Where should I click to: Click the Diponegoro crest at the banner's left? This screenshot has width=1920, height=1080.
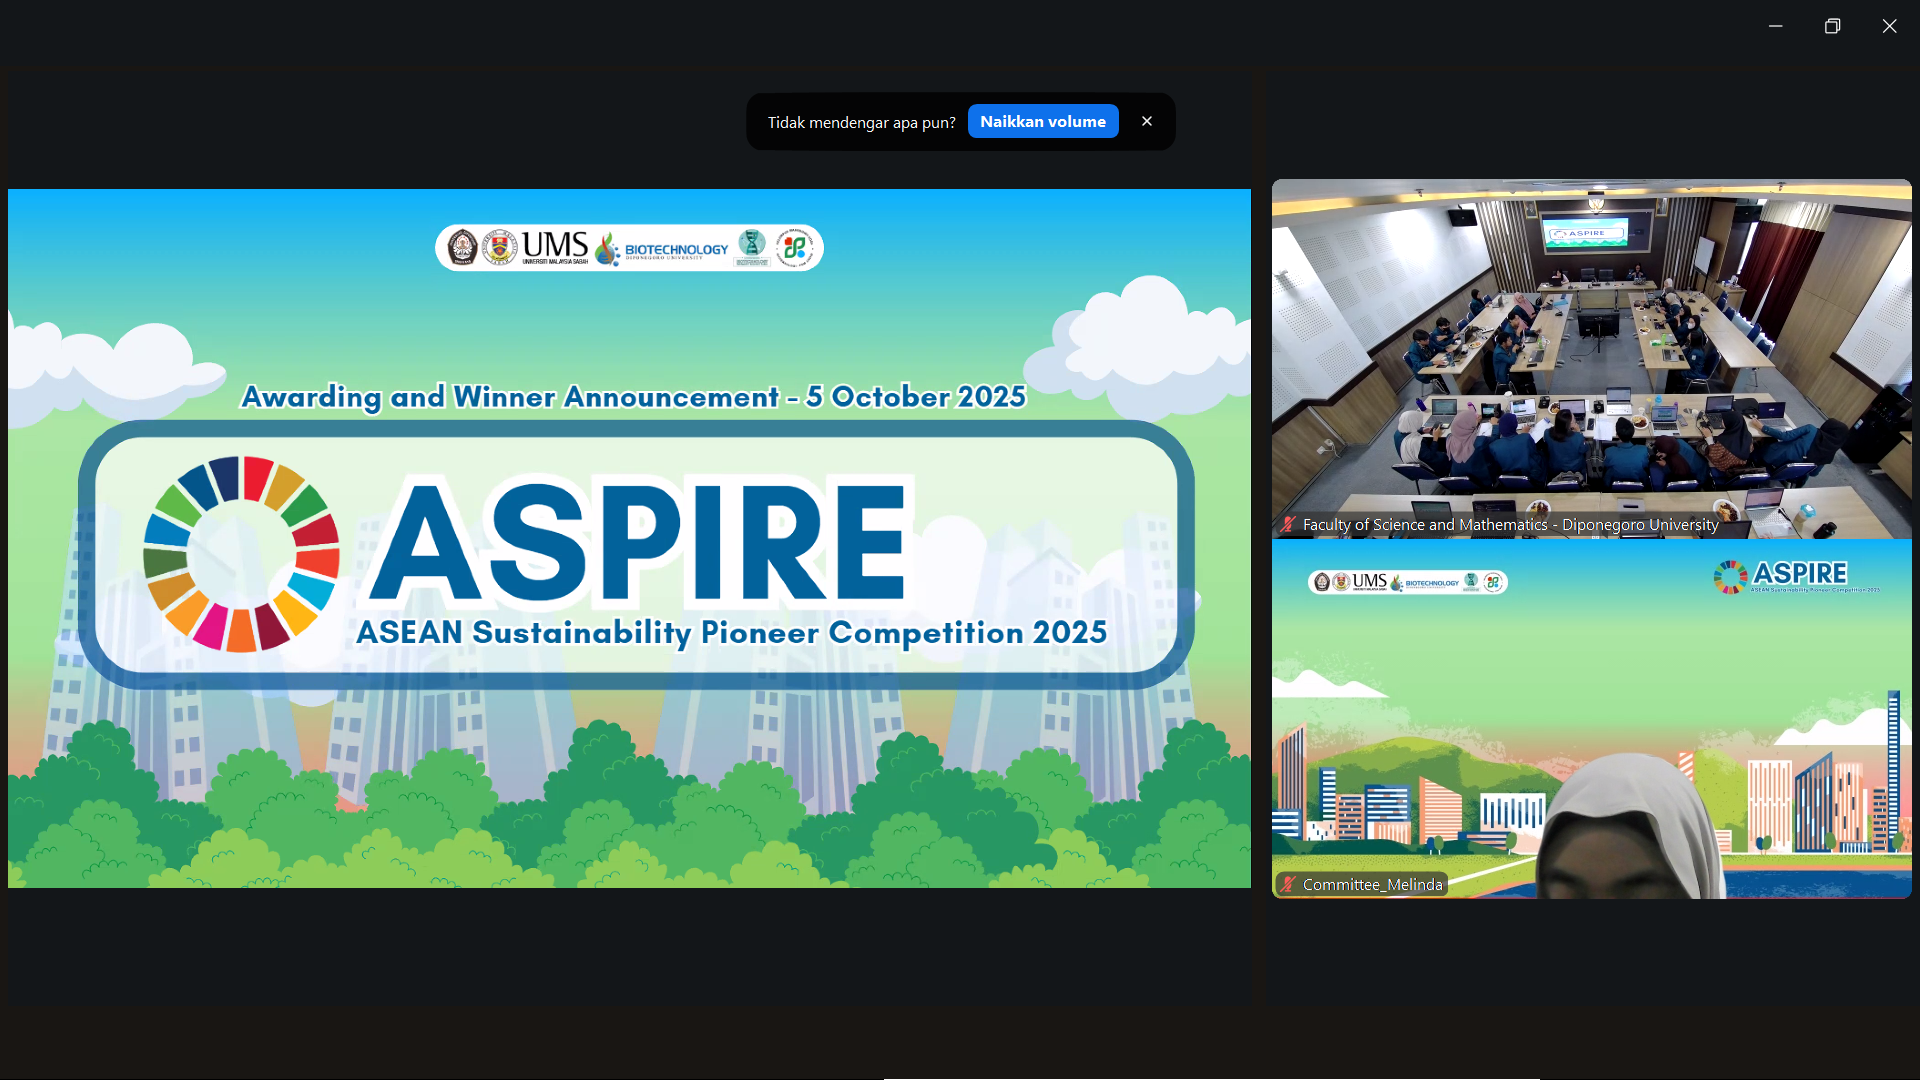pos(462,247)
